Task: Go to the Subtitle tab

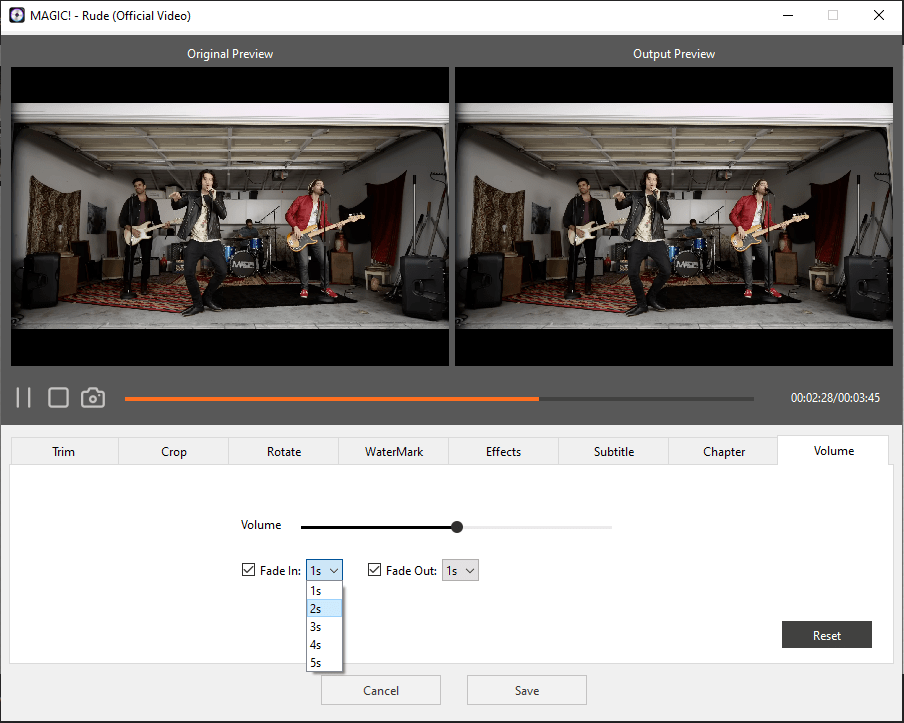Action: pos(613,452)
